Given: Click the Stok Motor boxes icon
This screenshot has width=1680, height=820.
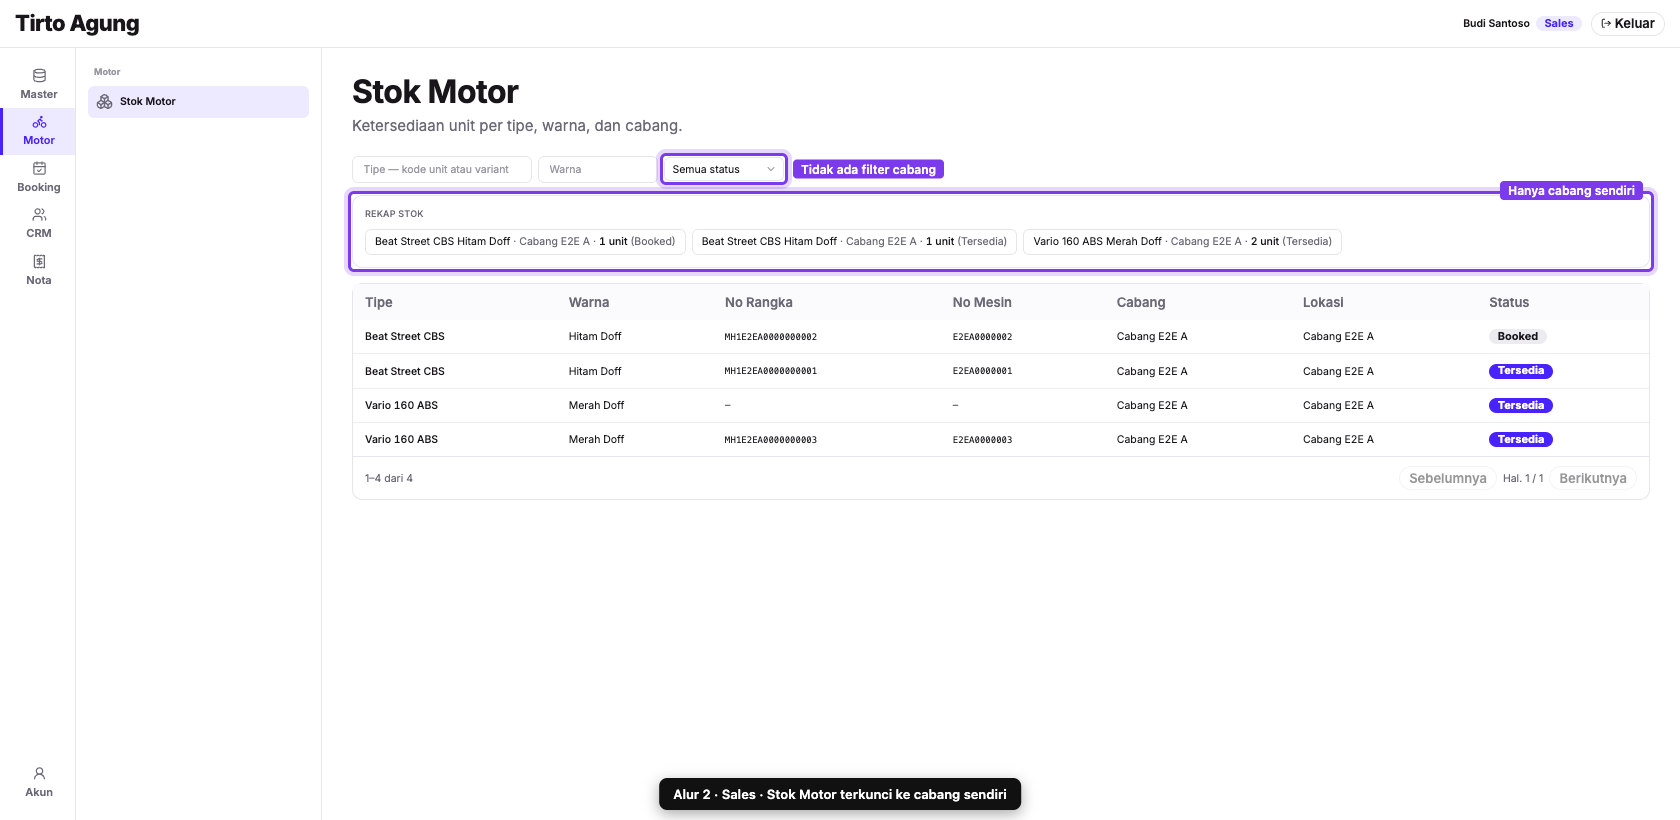Looking at the screenshot, I should point(104,102).
